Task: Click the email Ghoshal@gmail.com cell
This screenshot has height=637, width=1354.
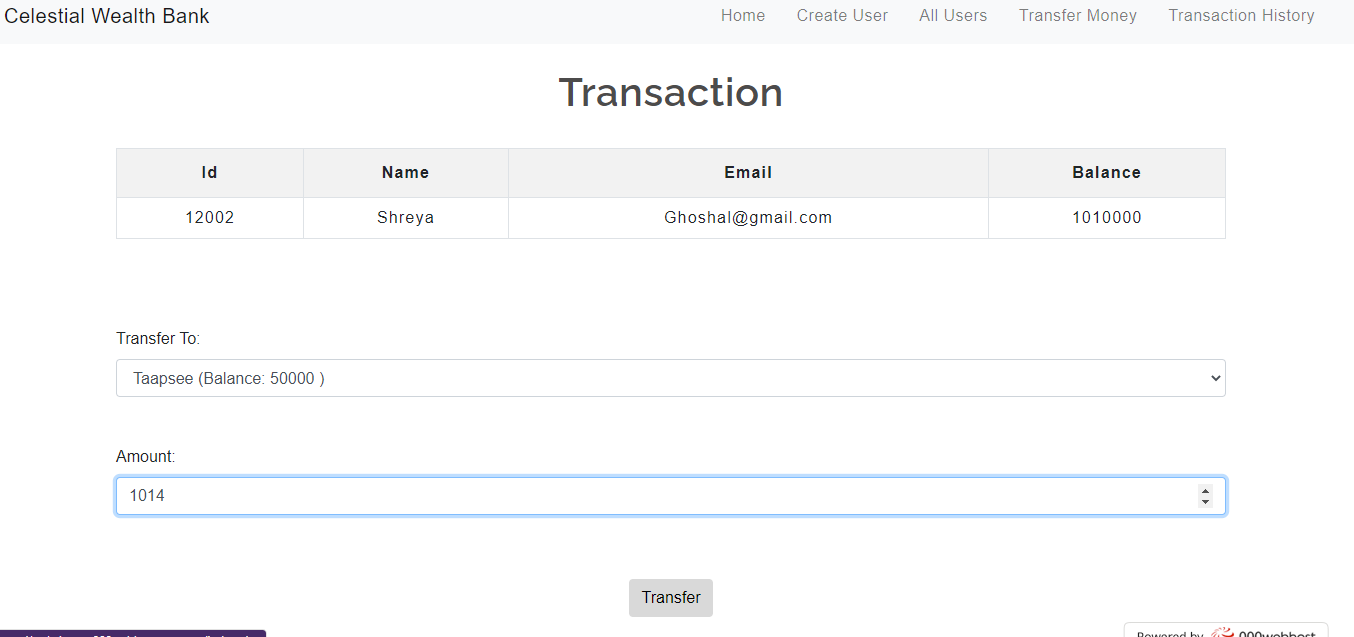Action: pos(747,217)
